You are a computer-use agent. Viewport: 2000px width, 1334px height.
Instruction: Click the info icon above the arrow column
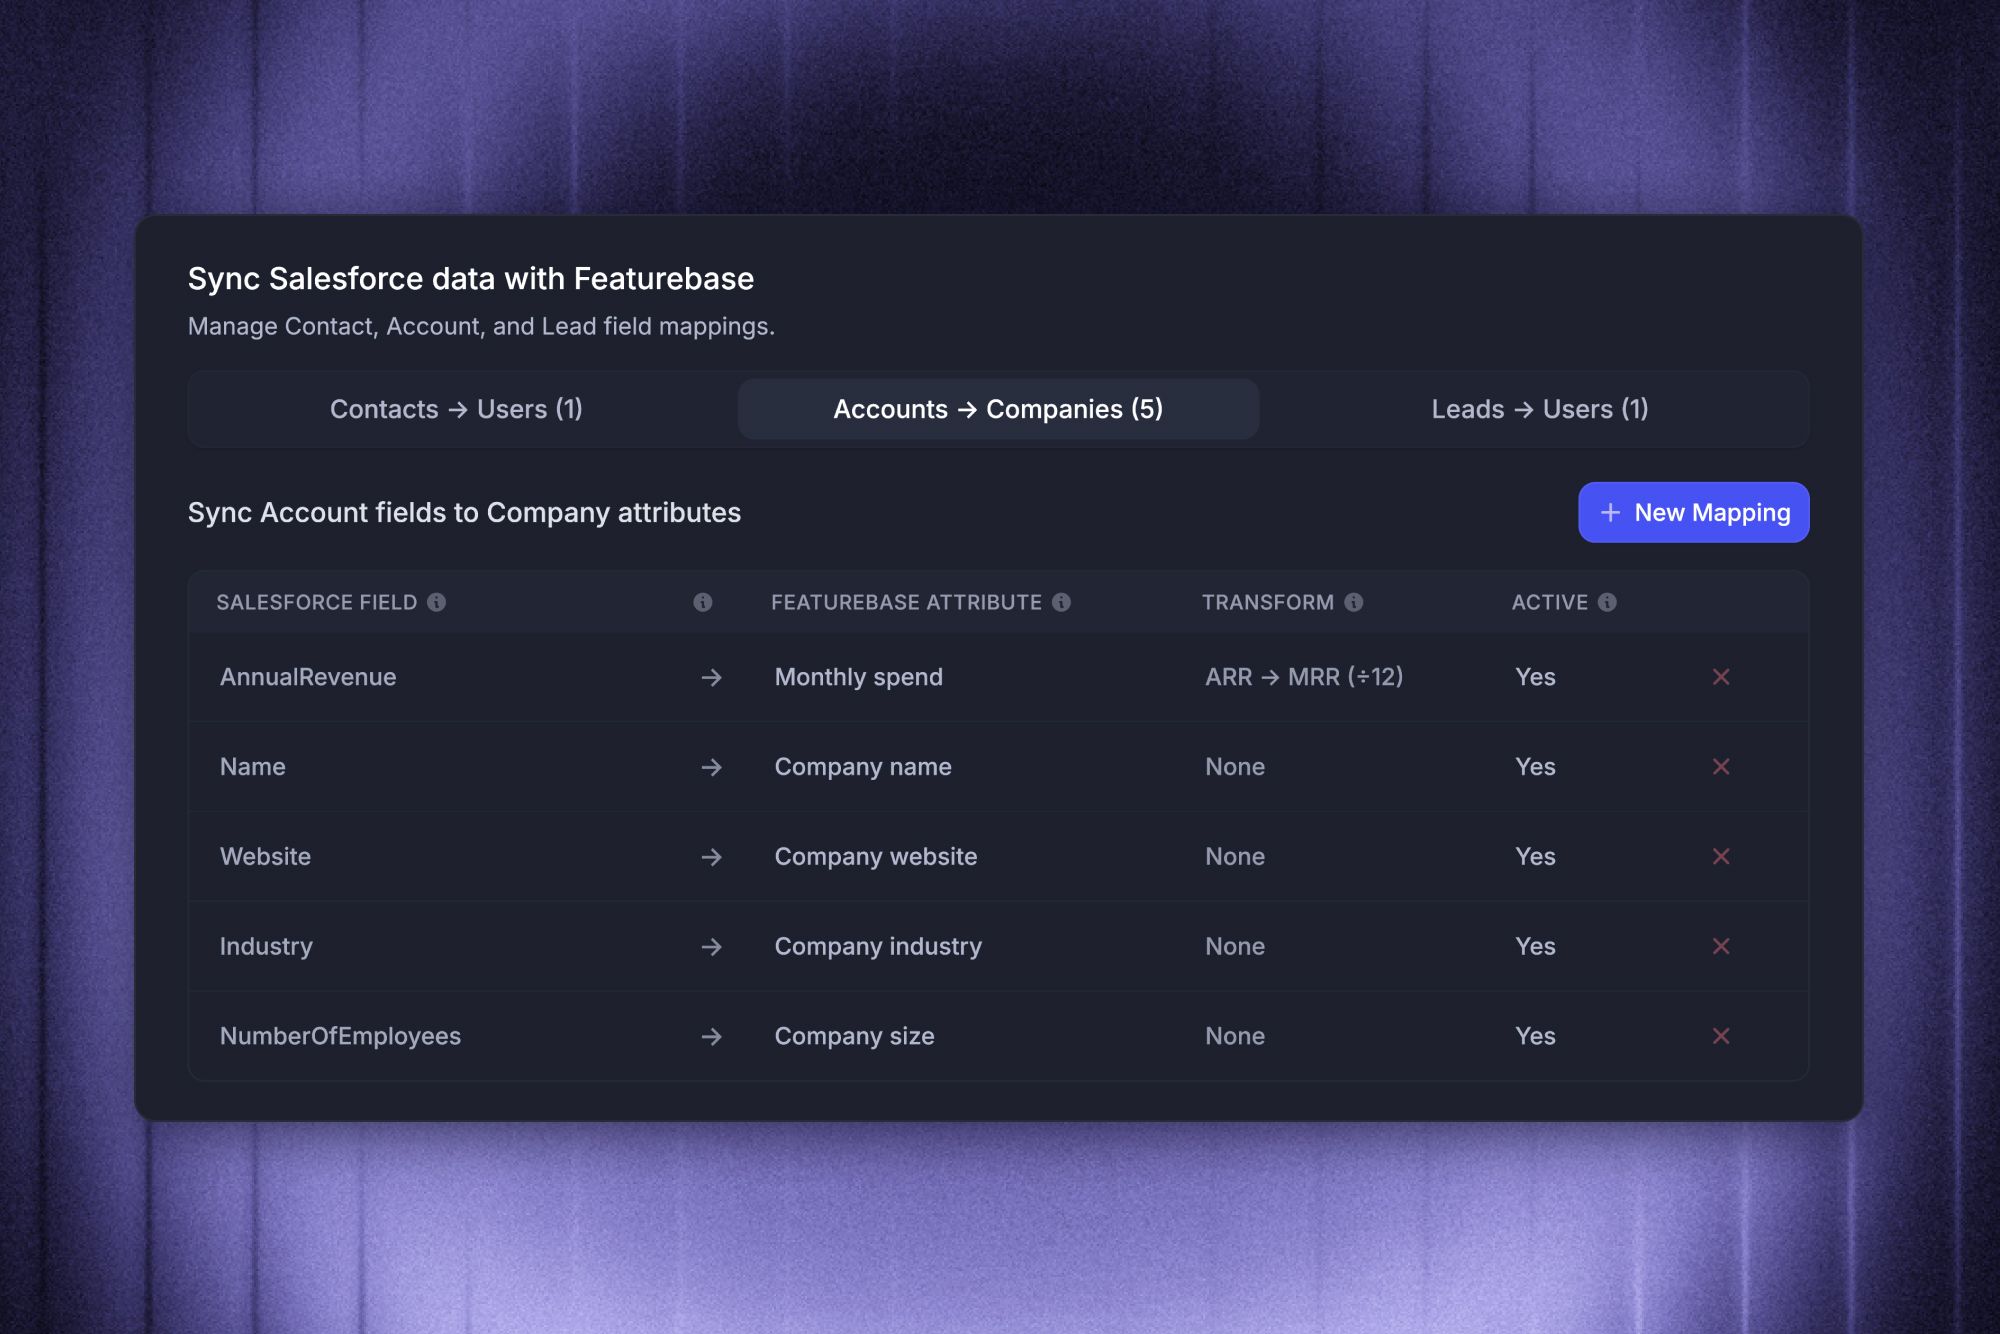click(703, 602)
